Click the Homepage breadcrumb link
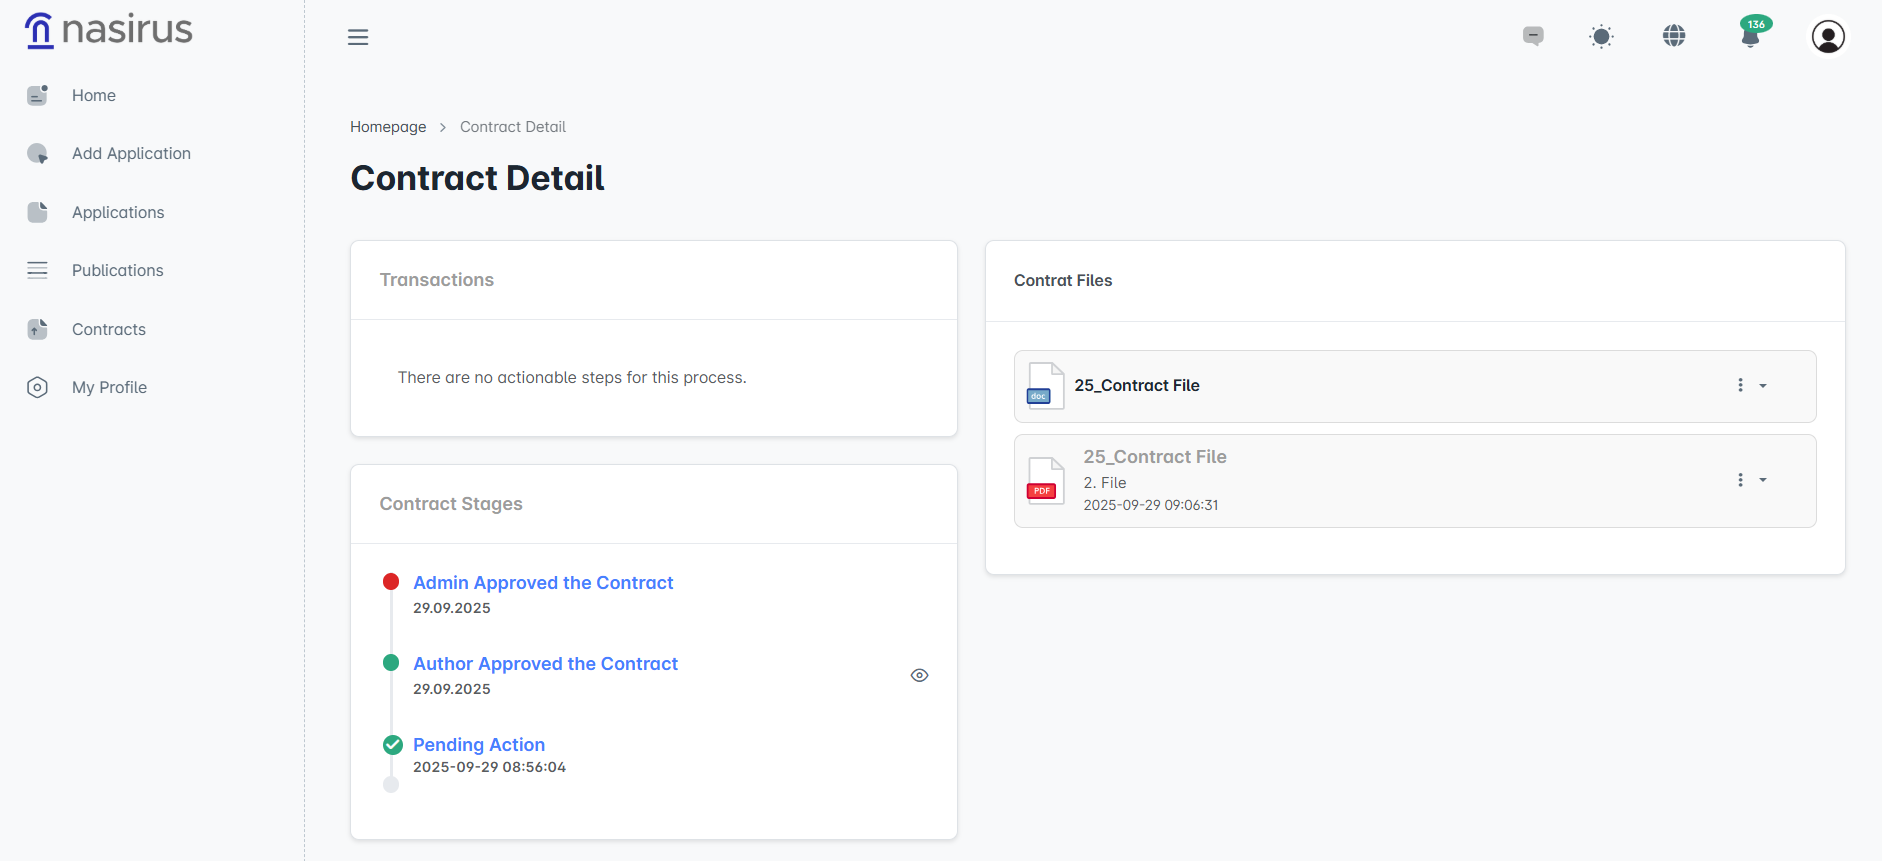Viewport: 1882px width, 861px height. click(x=388, y=127)
